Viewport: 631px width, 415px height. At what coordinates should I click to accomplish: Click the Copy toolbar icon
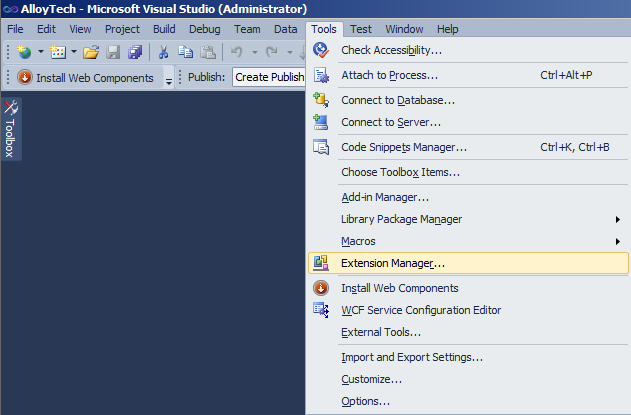(185, 52)
